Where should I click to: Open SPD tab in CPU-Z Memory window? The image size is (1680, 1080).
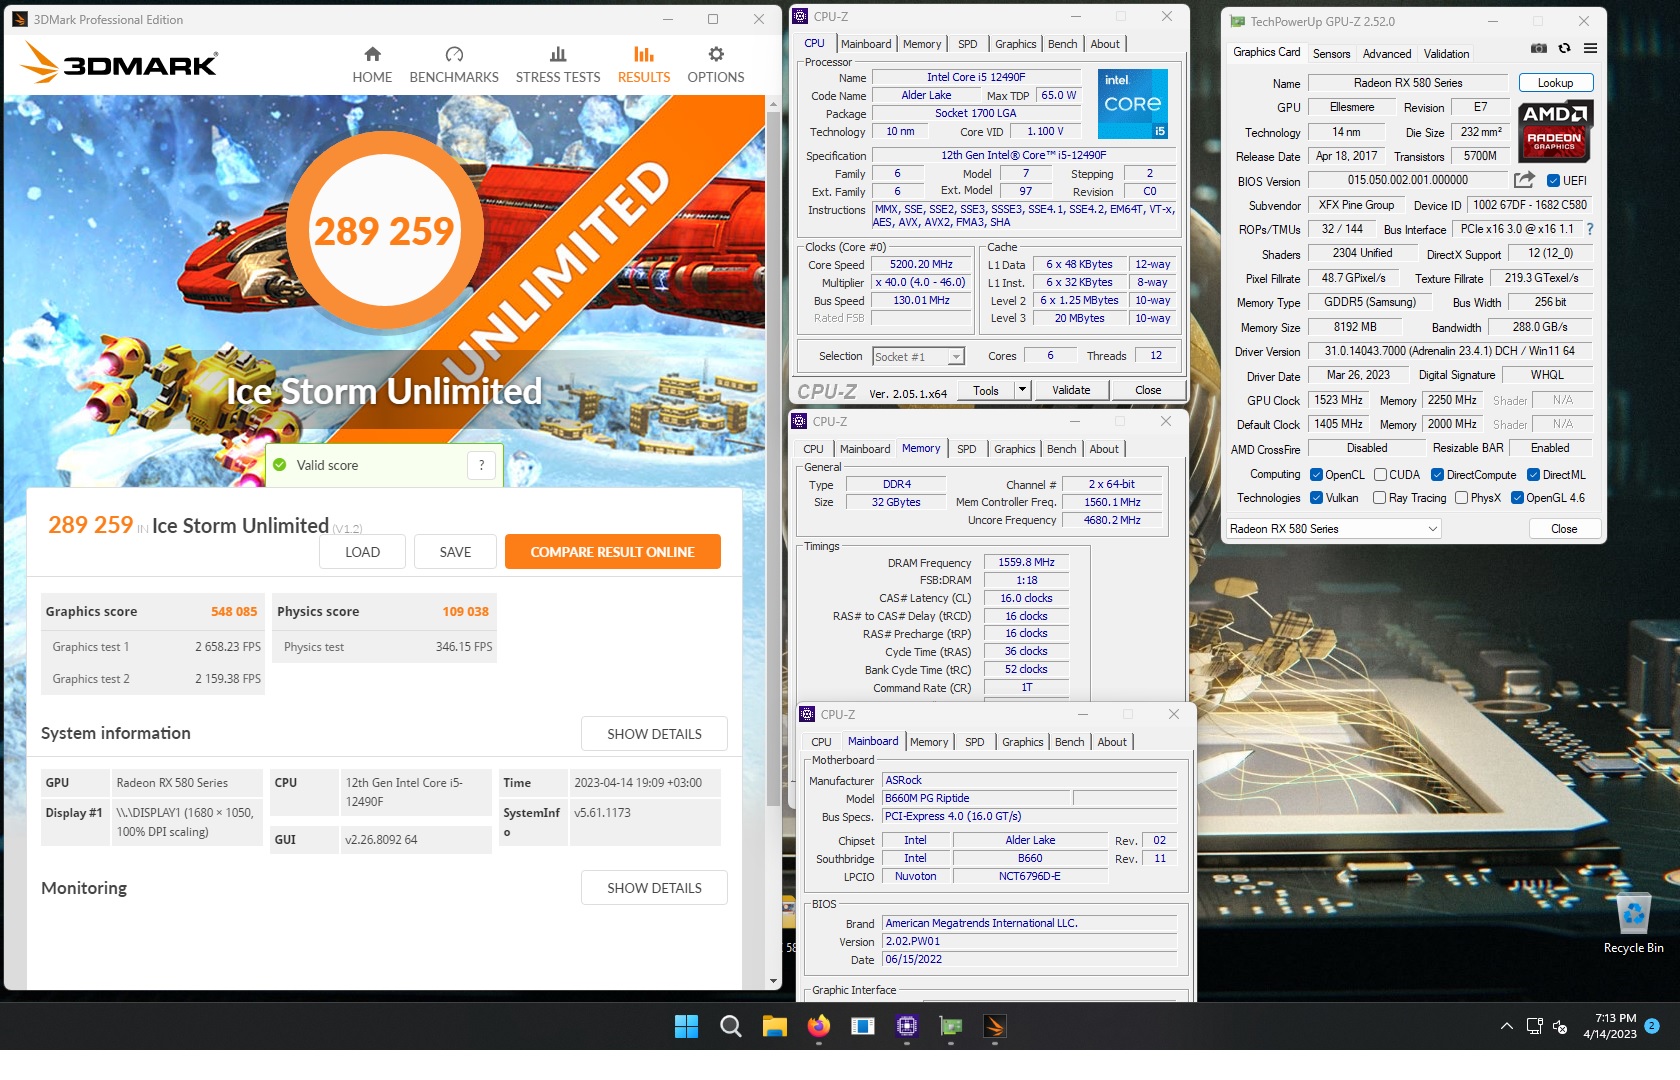(x=966, y=449)
